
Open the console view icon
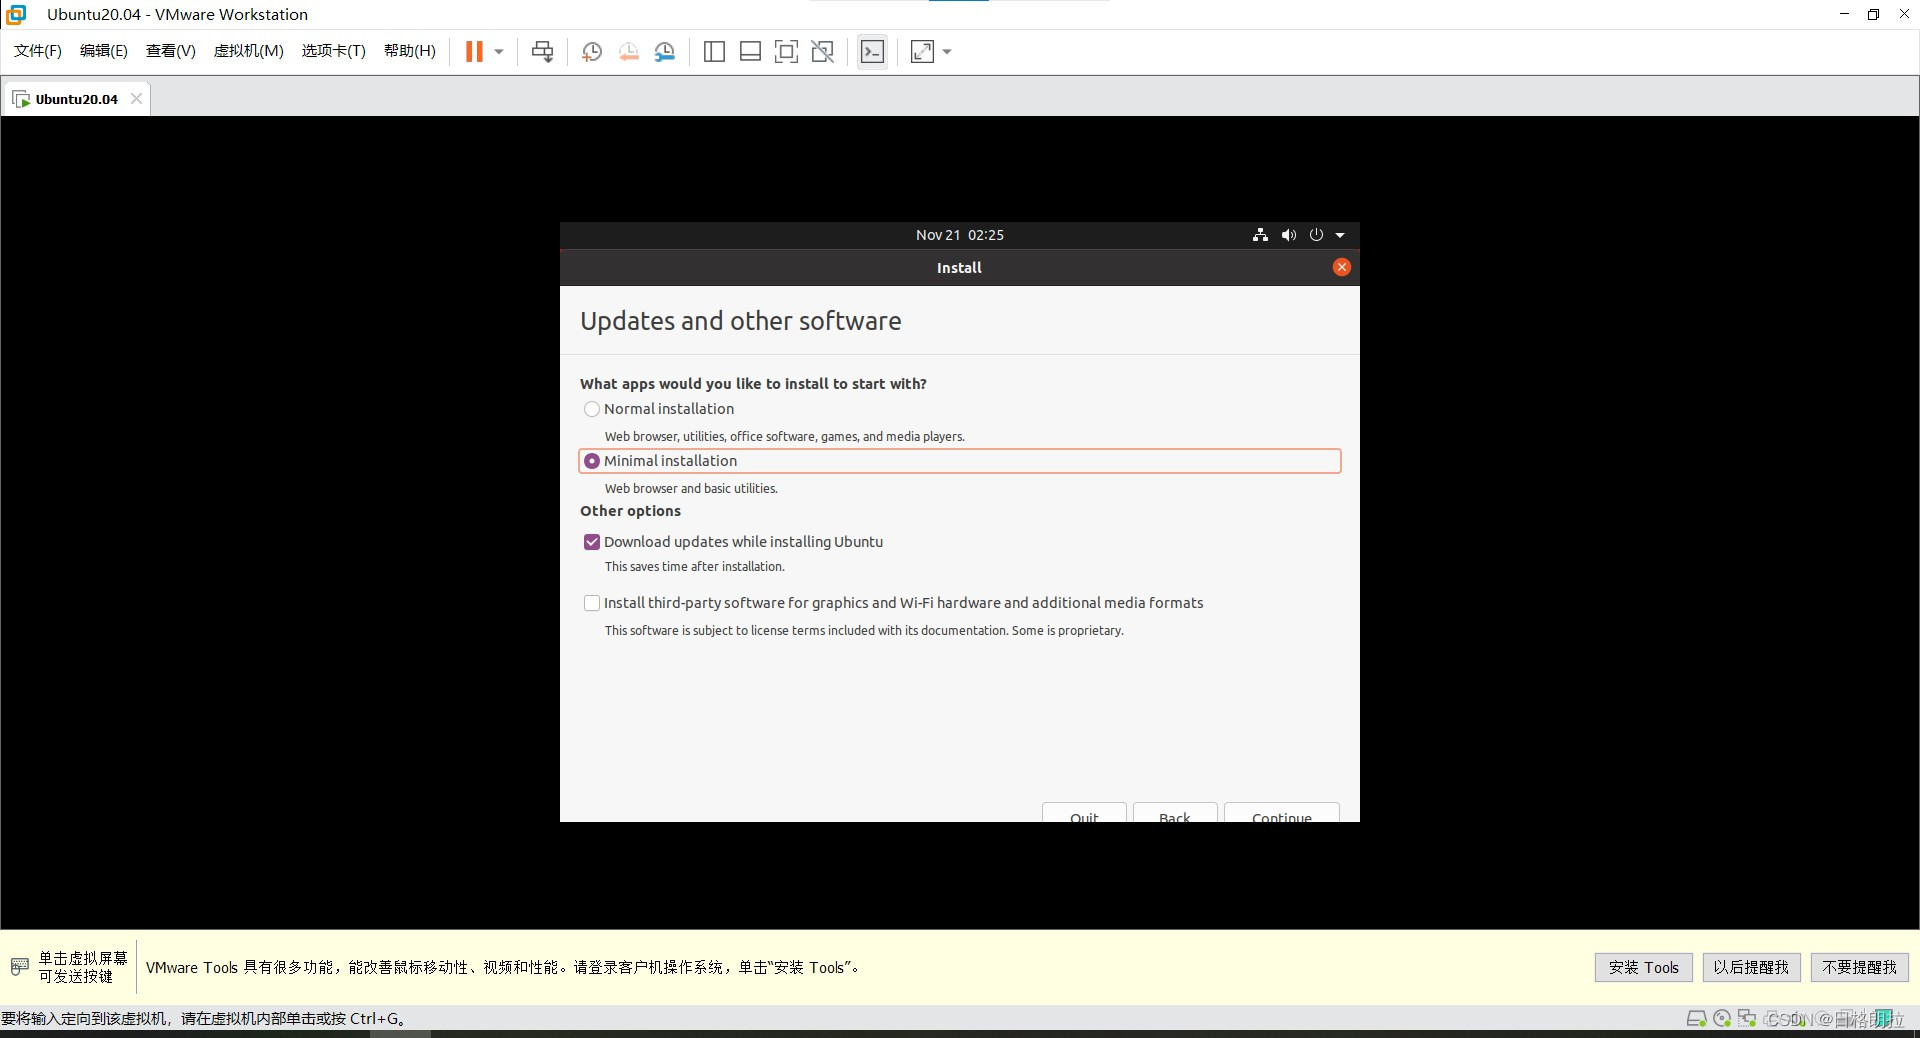coord(872,51)
